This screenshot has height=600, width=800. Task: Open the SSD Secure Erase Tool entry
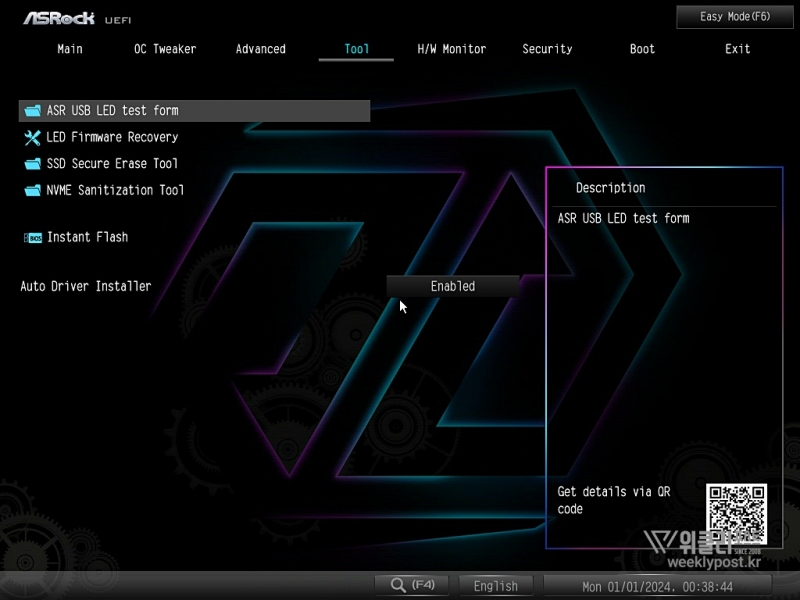pyautogui.click(x=112, y=164)
